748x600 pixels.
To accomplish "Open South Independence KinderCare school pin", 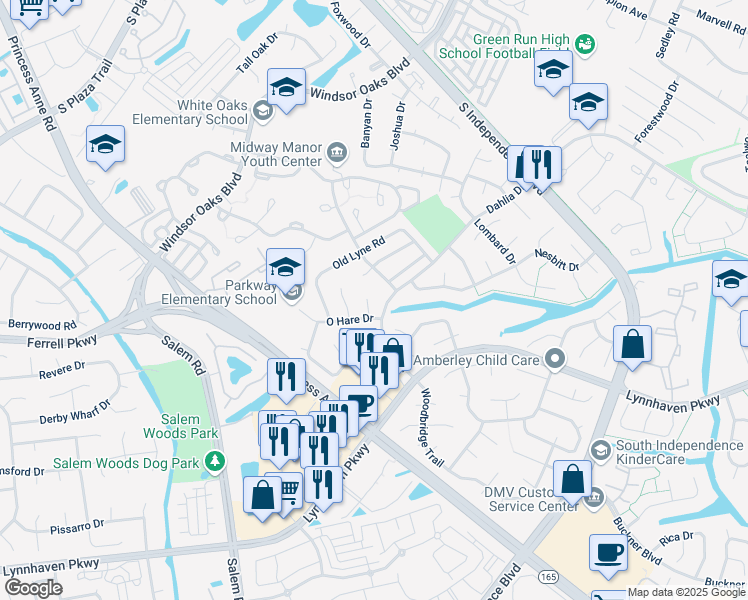I will pyautogui.click(x=601, y=451).
